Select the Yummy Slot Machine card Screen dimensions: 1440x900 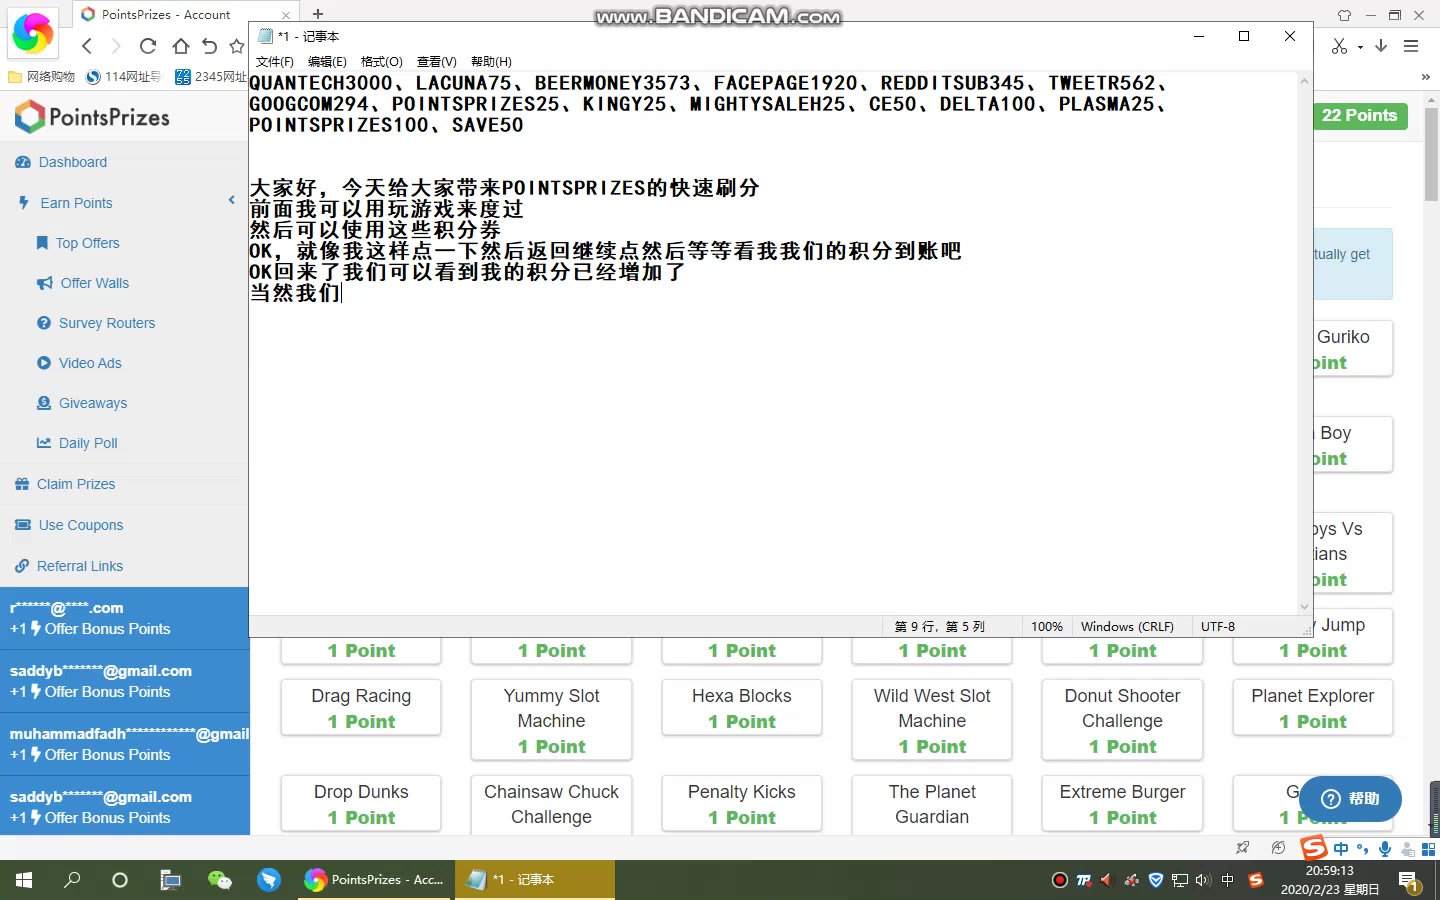551,720
